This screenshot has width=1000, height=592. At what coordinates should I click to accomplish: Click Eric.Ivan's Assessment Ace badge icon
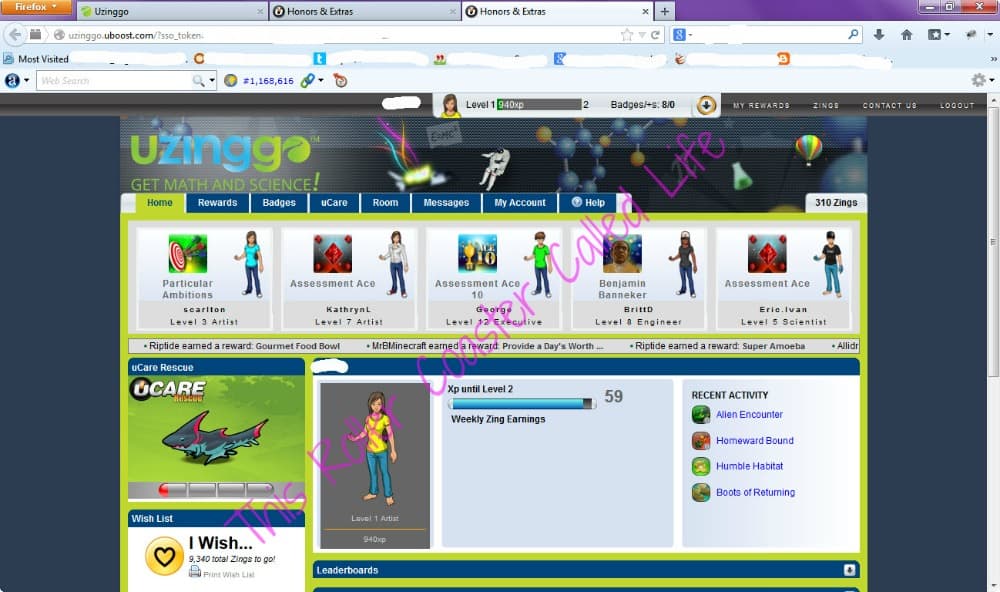click(767, 253)
